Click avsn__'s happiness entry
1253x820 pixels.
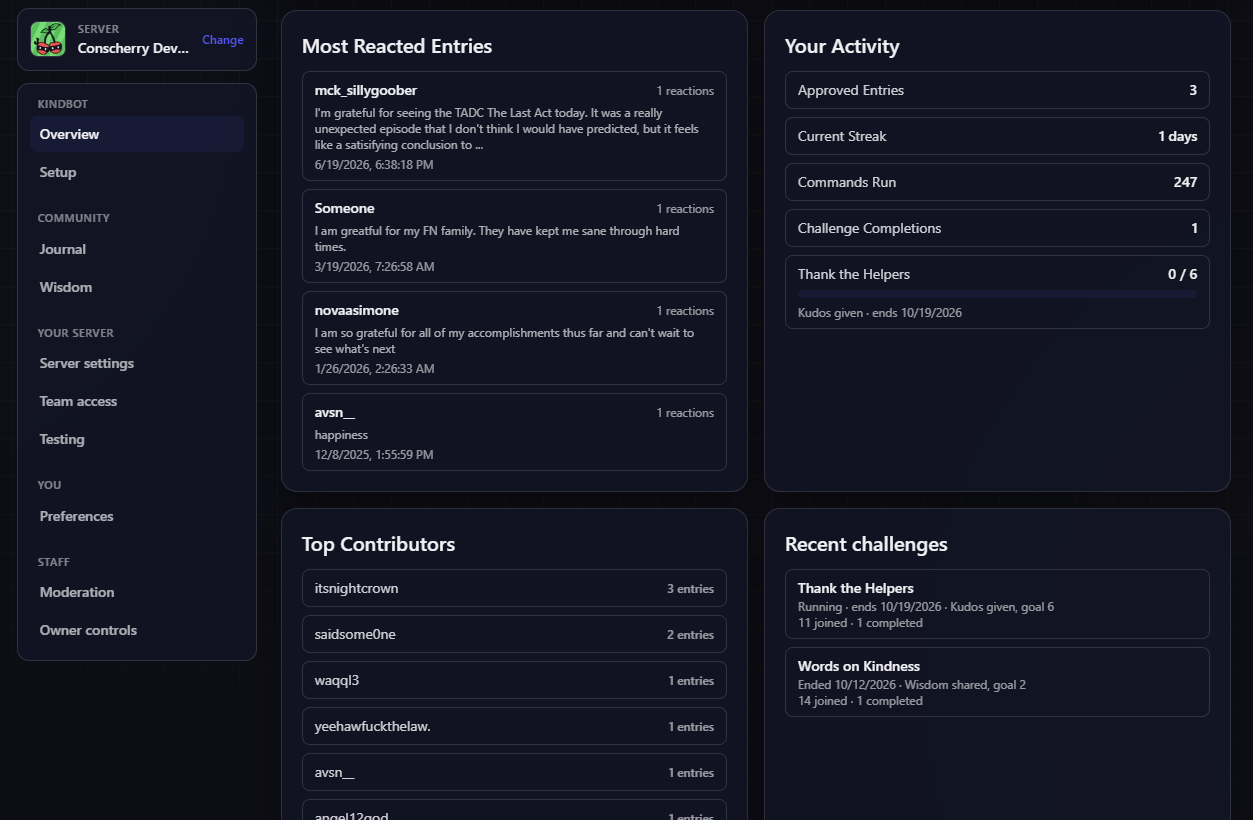coord(514,432)
